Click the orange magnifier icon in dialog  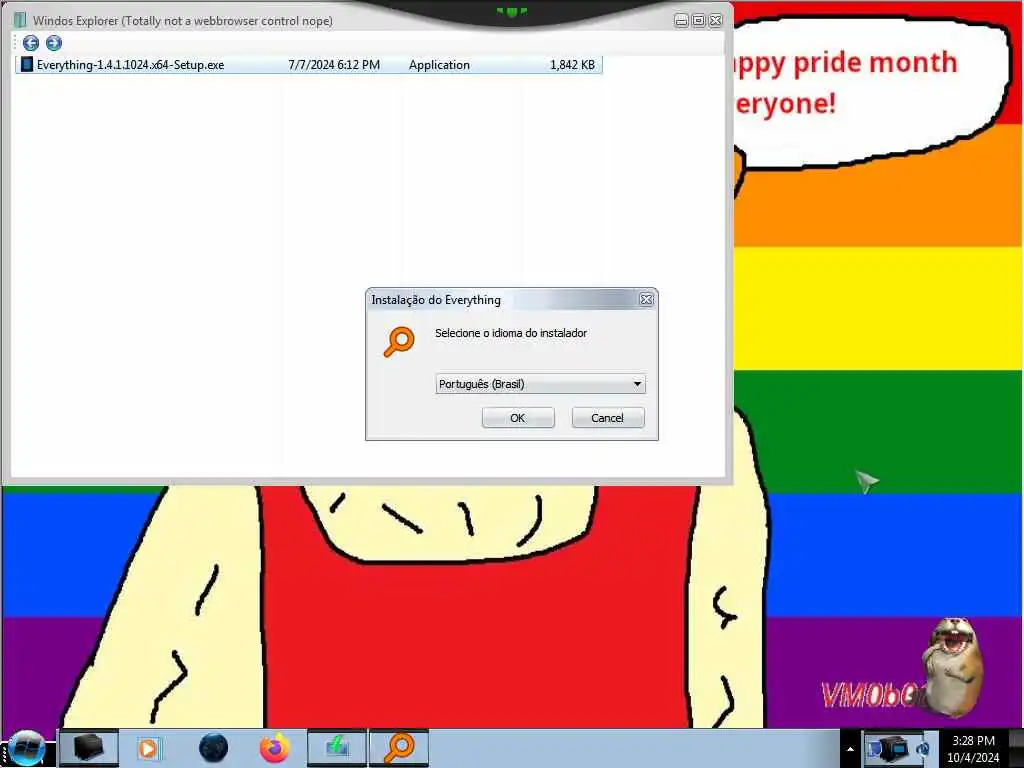[399, 342]
